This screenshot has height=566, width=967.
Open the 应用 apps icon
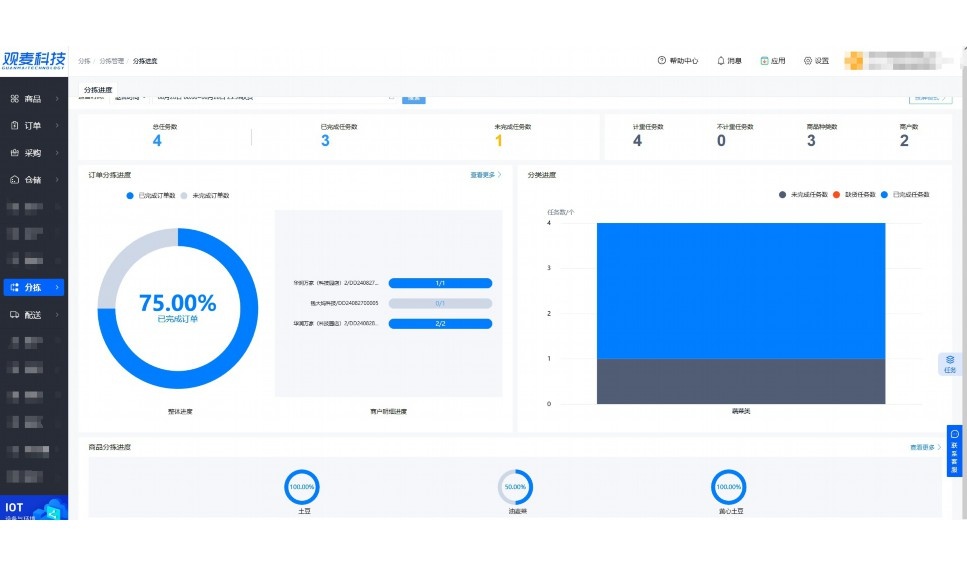tap(765, 61)
